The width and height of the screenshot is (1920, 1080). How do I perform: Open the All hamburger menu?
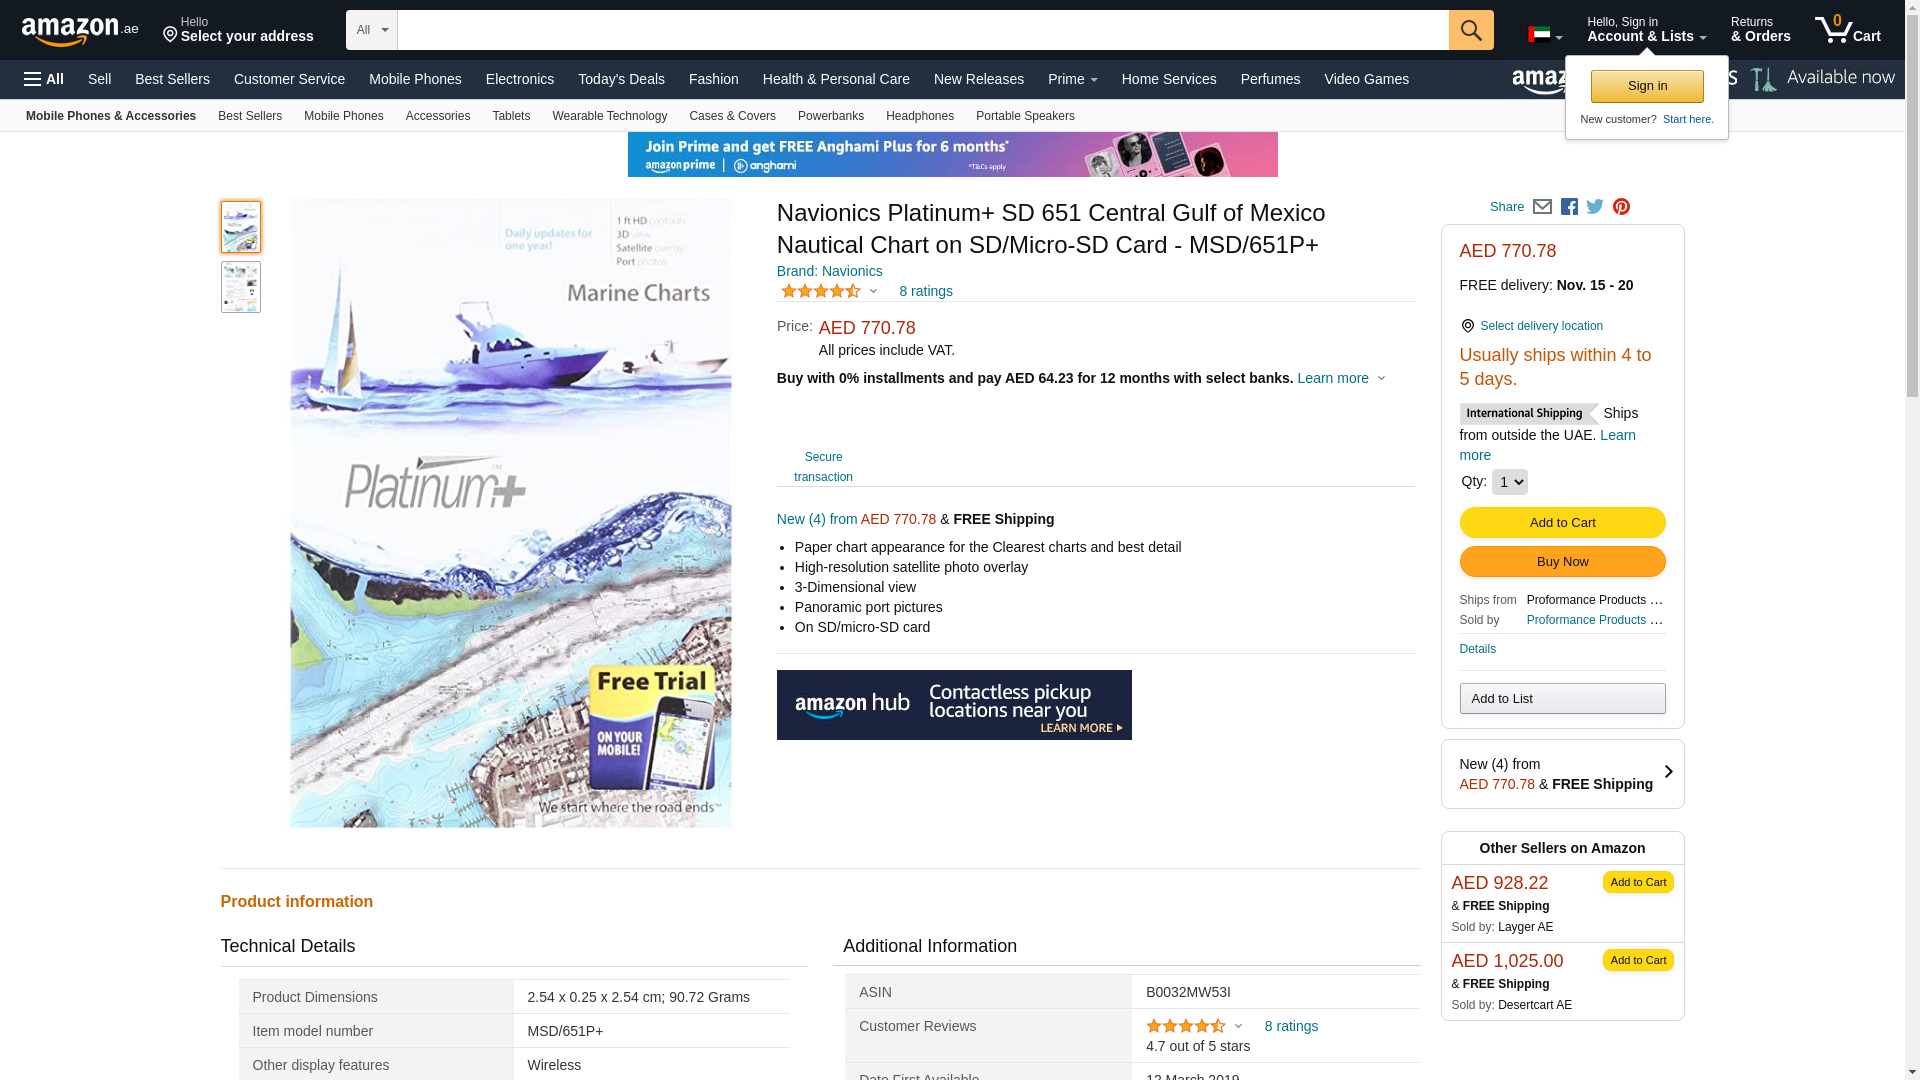[44, 79]
